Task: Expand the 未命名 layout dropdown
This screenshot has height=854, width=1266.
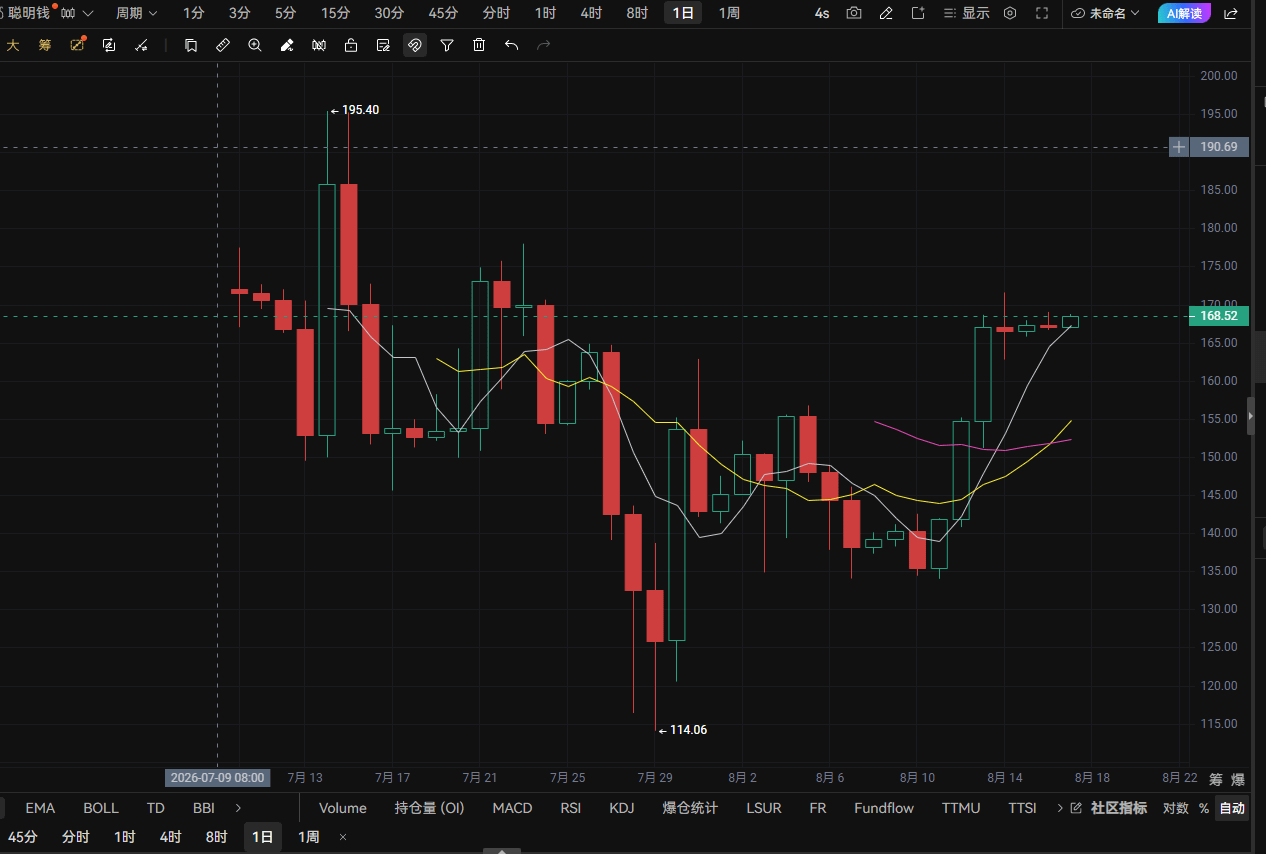Action: point(1105,13)
